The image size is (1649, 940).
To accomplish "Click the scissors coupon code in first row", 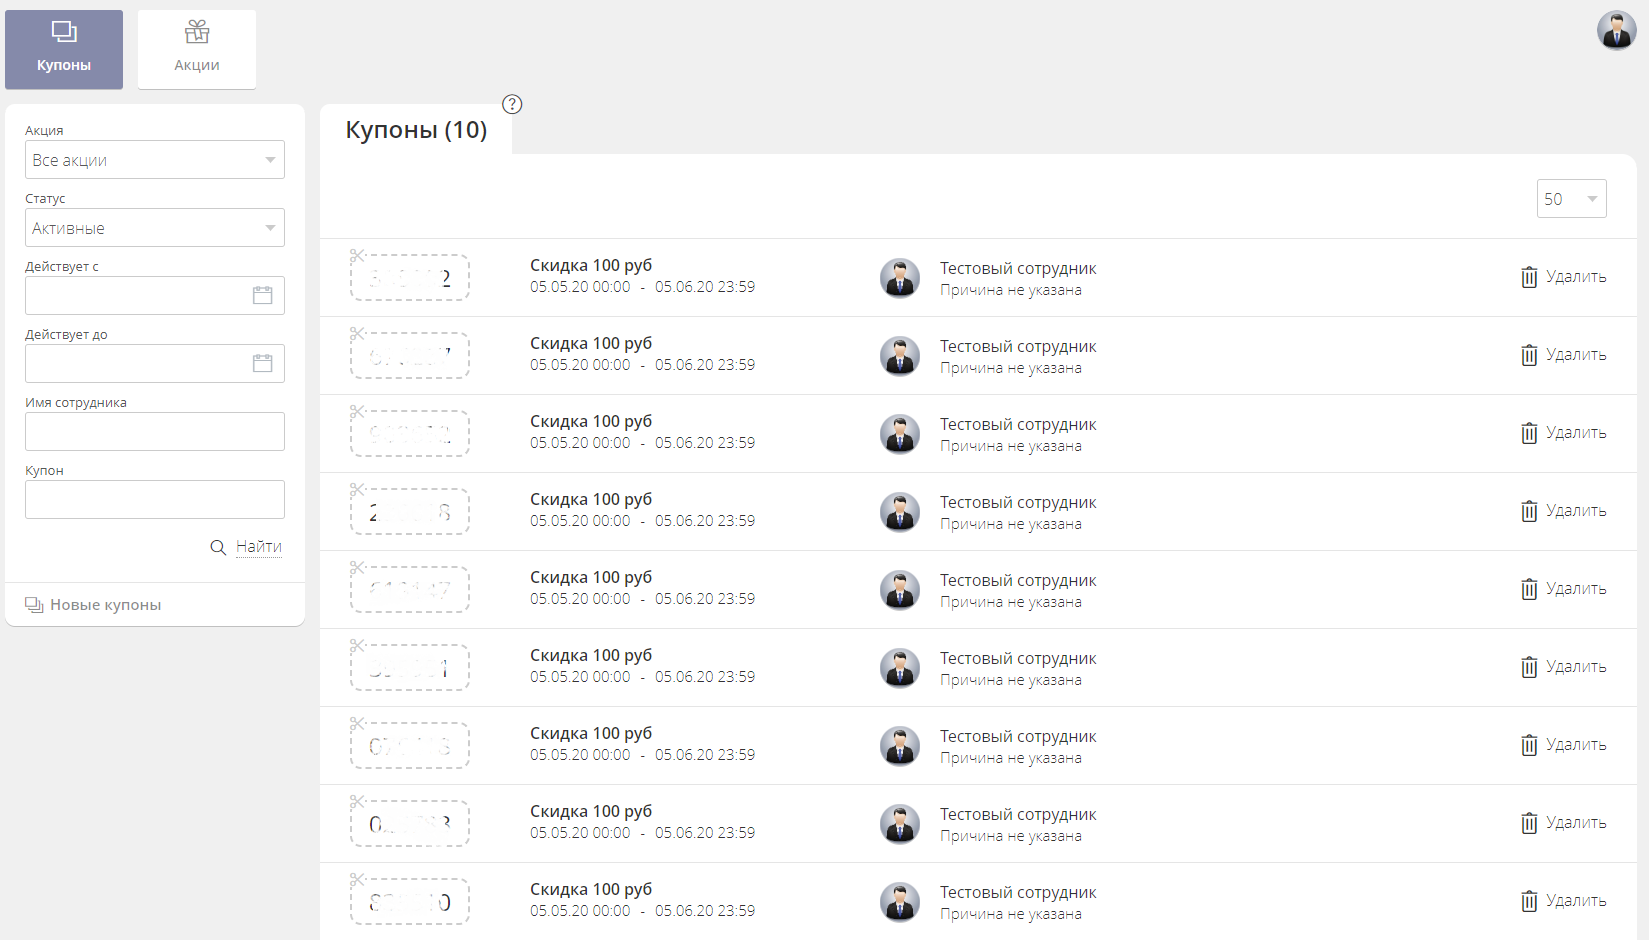I will (x=410, y=278).
